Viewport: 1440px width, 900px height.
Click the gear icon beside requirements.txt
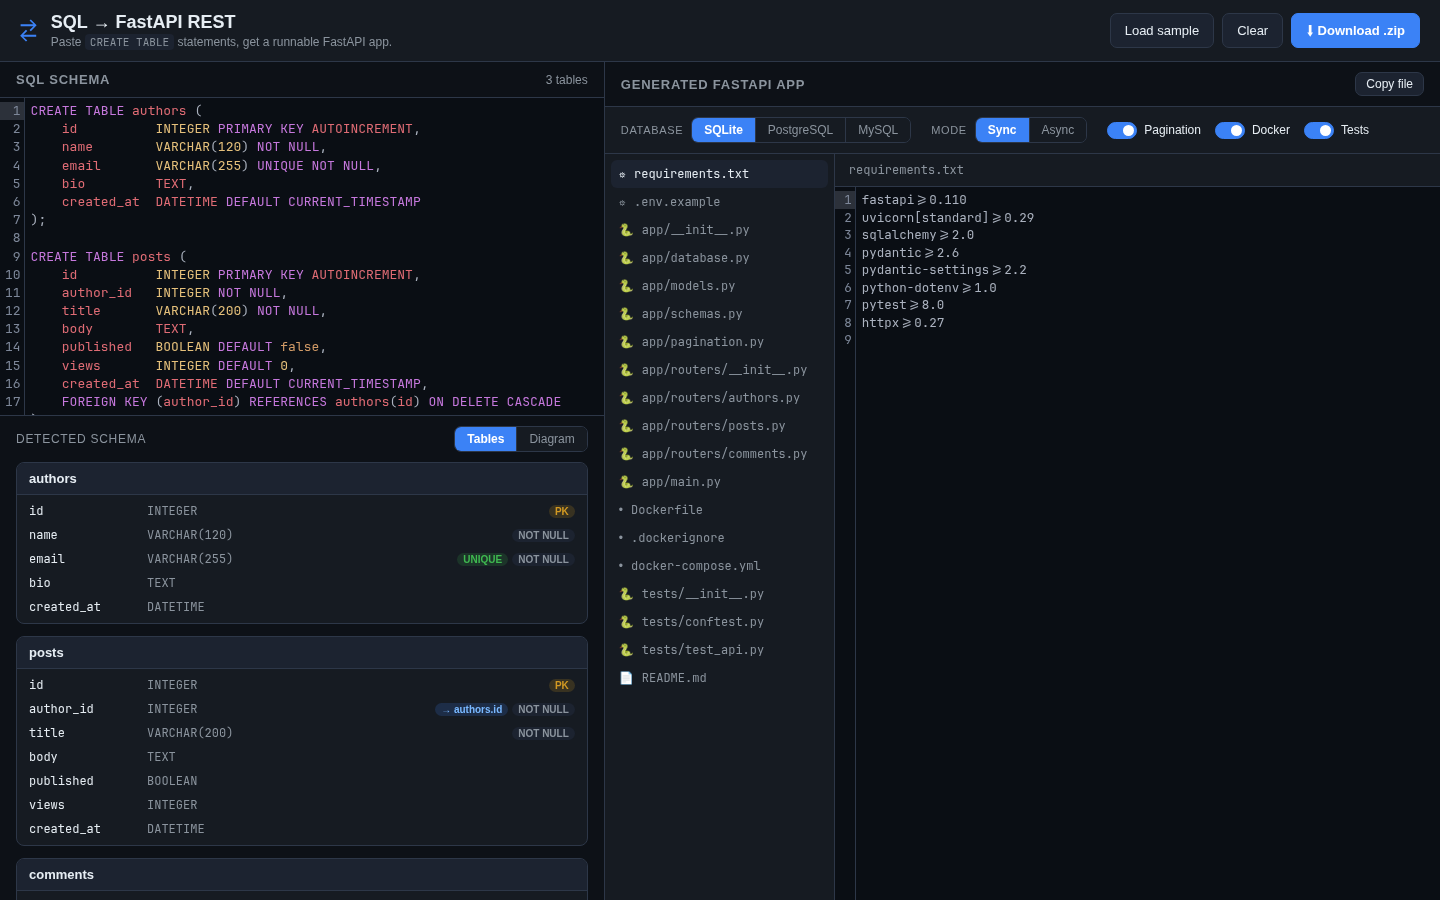point(622,174)
